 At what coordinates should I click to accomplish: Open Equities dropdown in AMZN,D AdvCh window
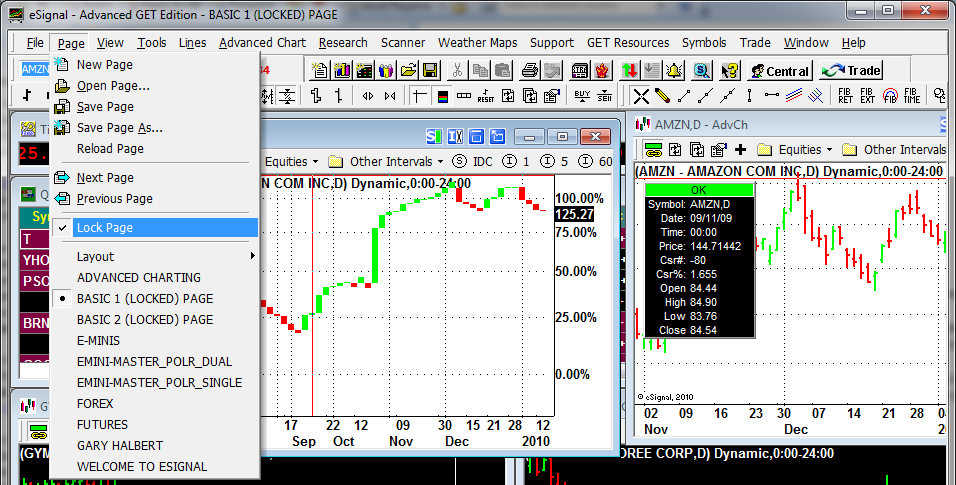point(795,149)
